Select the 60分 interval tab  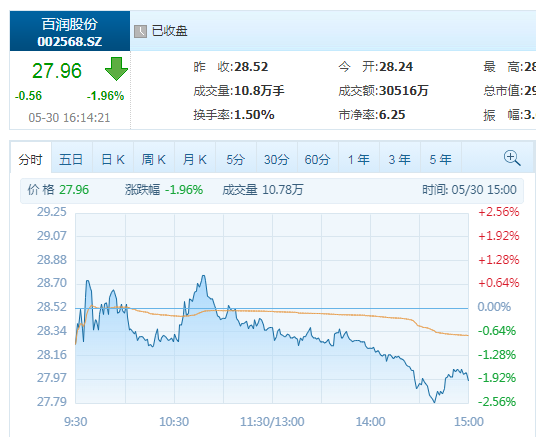(x=318, y=159)
